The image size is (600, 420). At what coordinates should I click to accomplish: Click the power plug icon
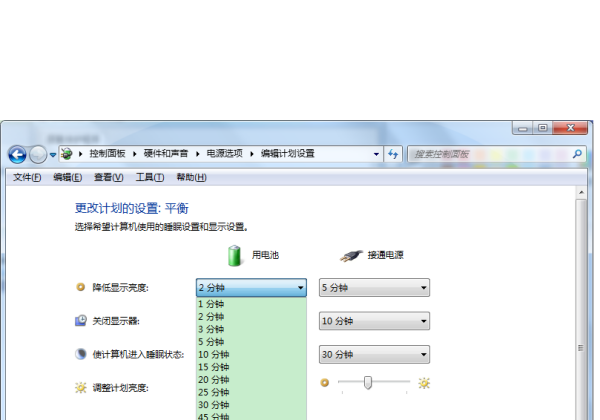[351, 256]
